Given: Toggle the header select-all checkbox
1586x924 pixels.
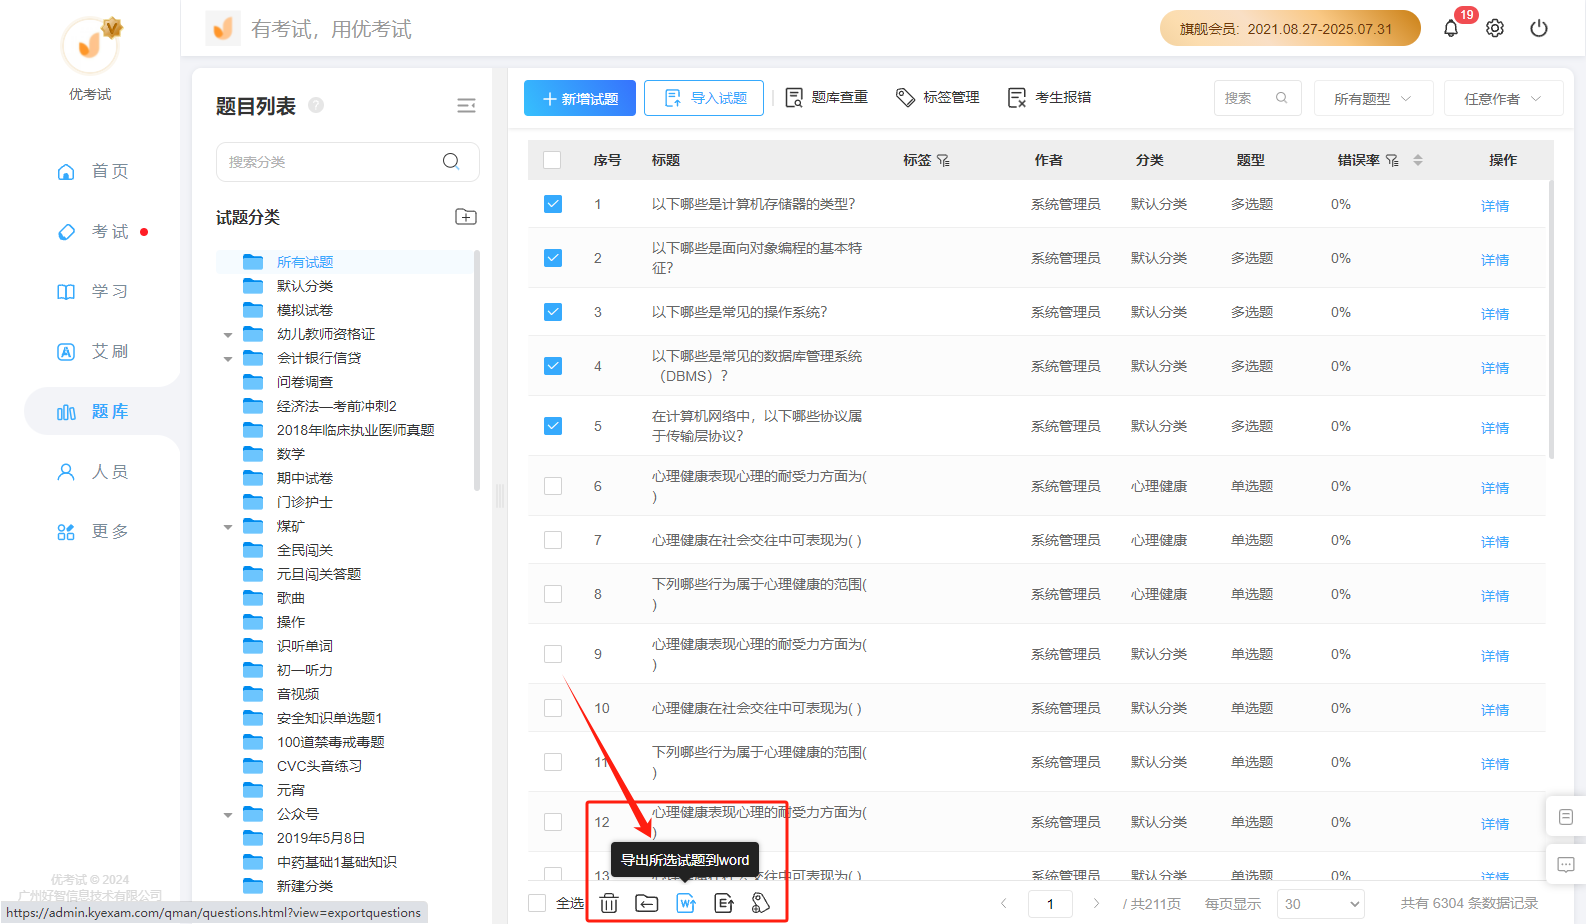Looking at the screenshot, I should click(552, 160).
